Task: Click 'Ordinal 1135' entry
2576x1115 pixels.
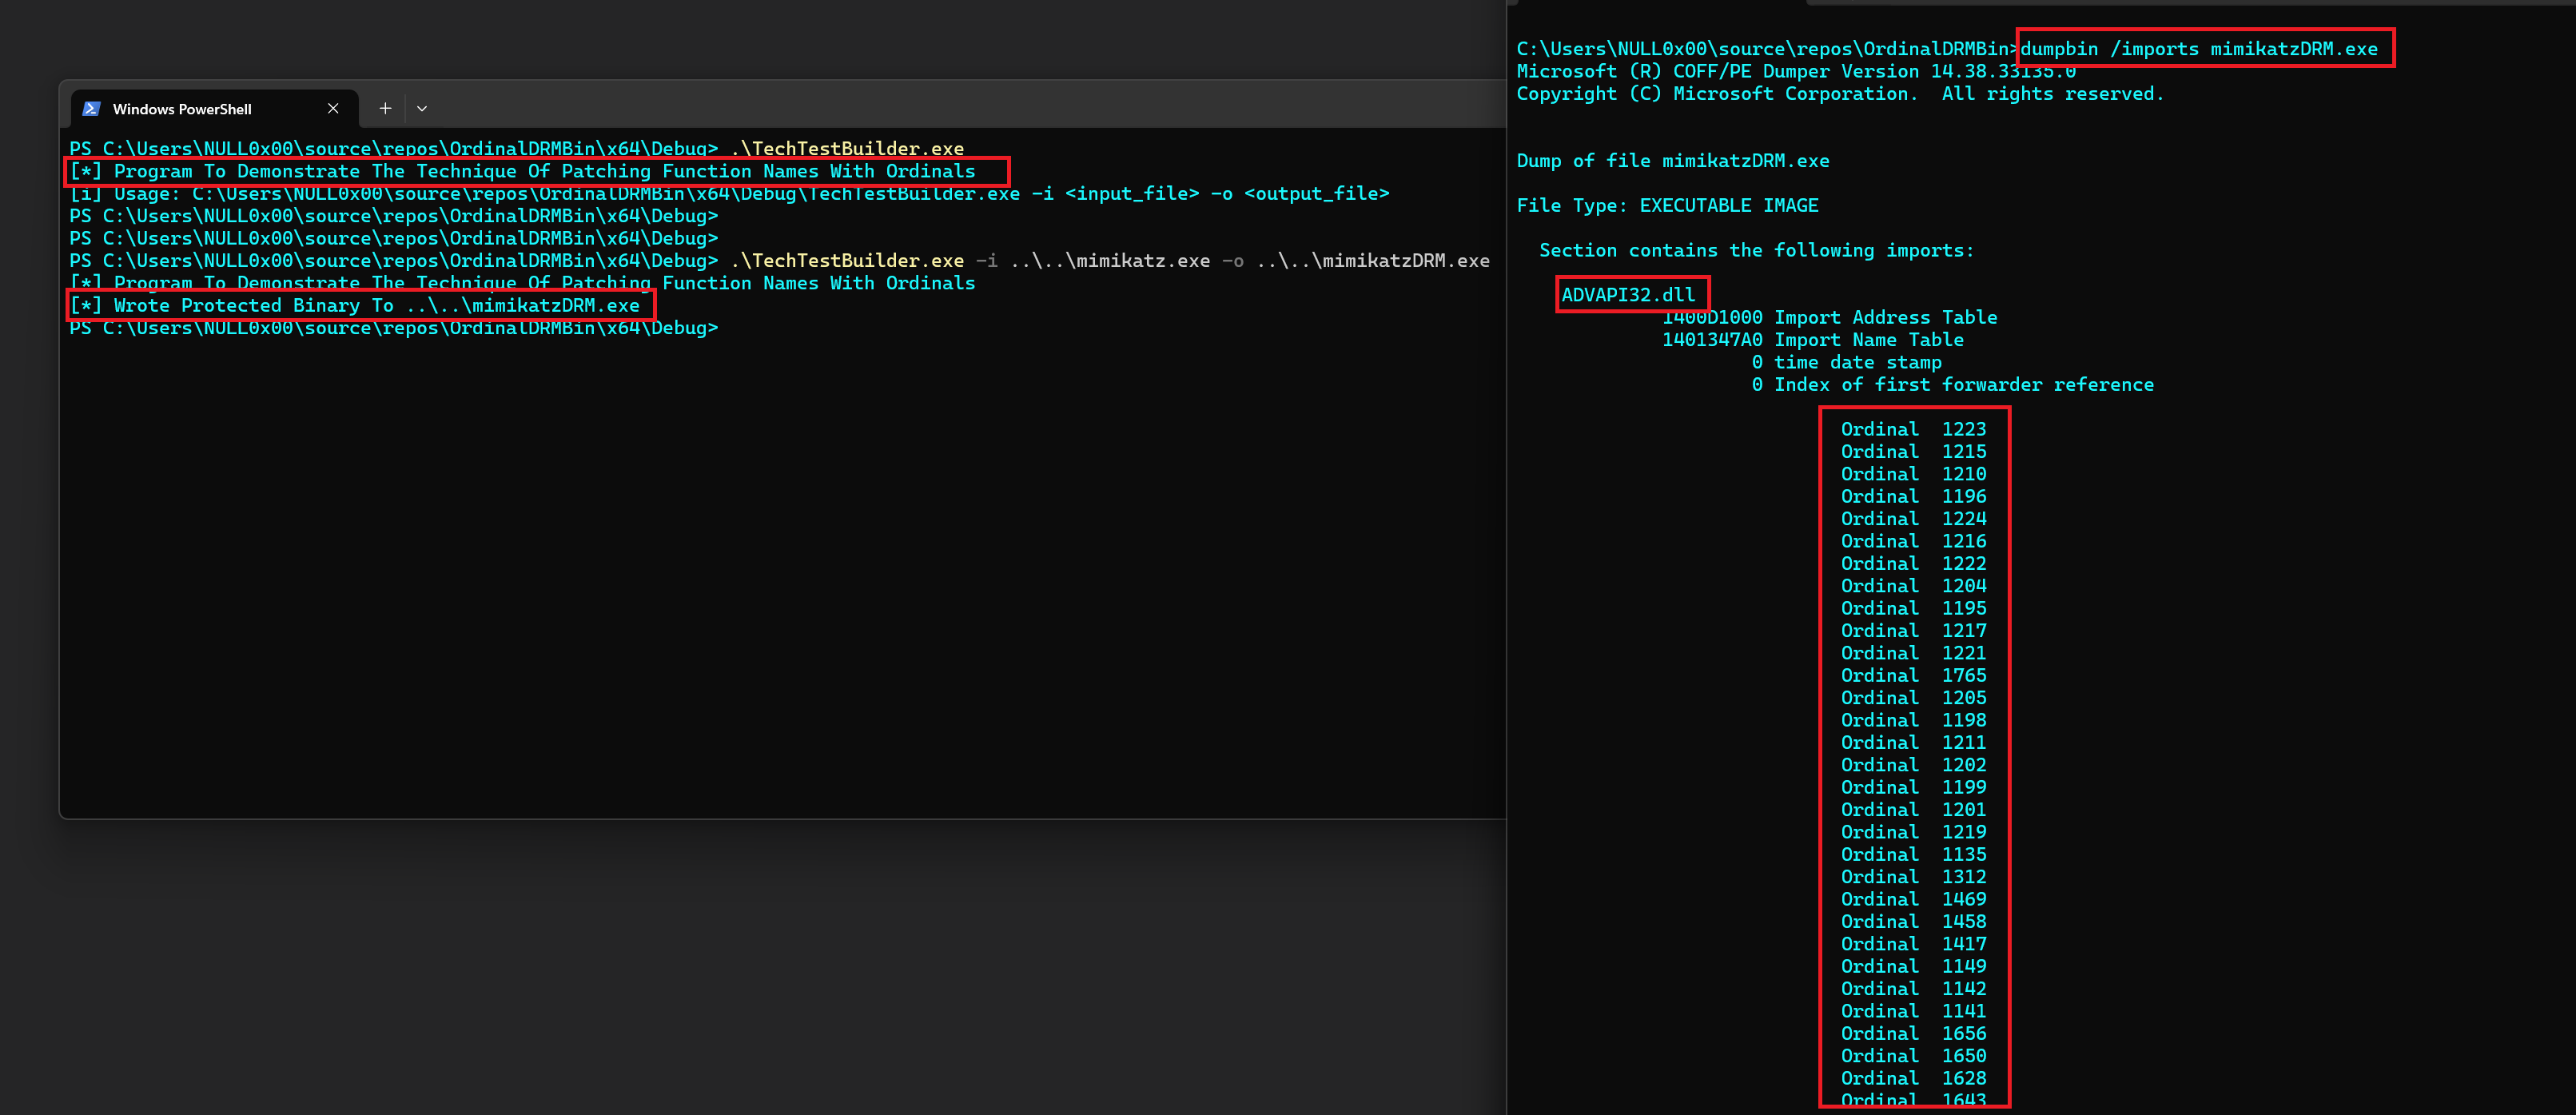Action: click(1914, 854)
